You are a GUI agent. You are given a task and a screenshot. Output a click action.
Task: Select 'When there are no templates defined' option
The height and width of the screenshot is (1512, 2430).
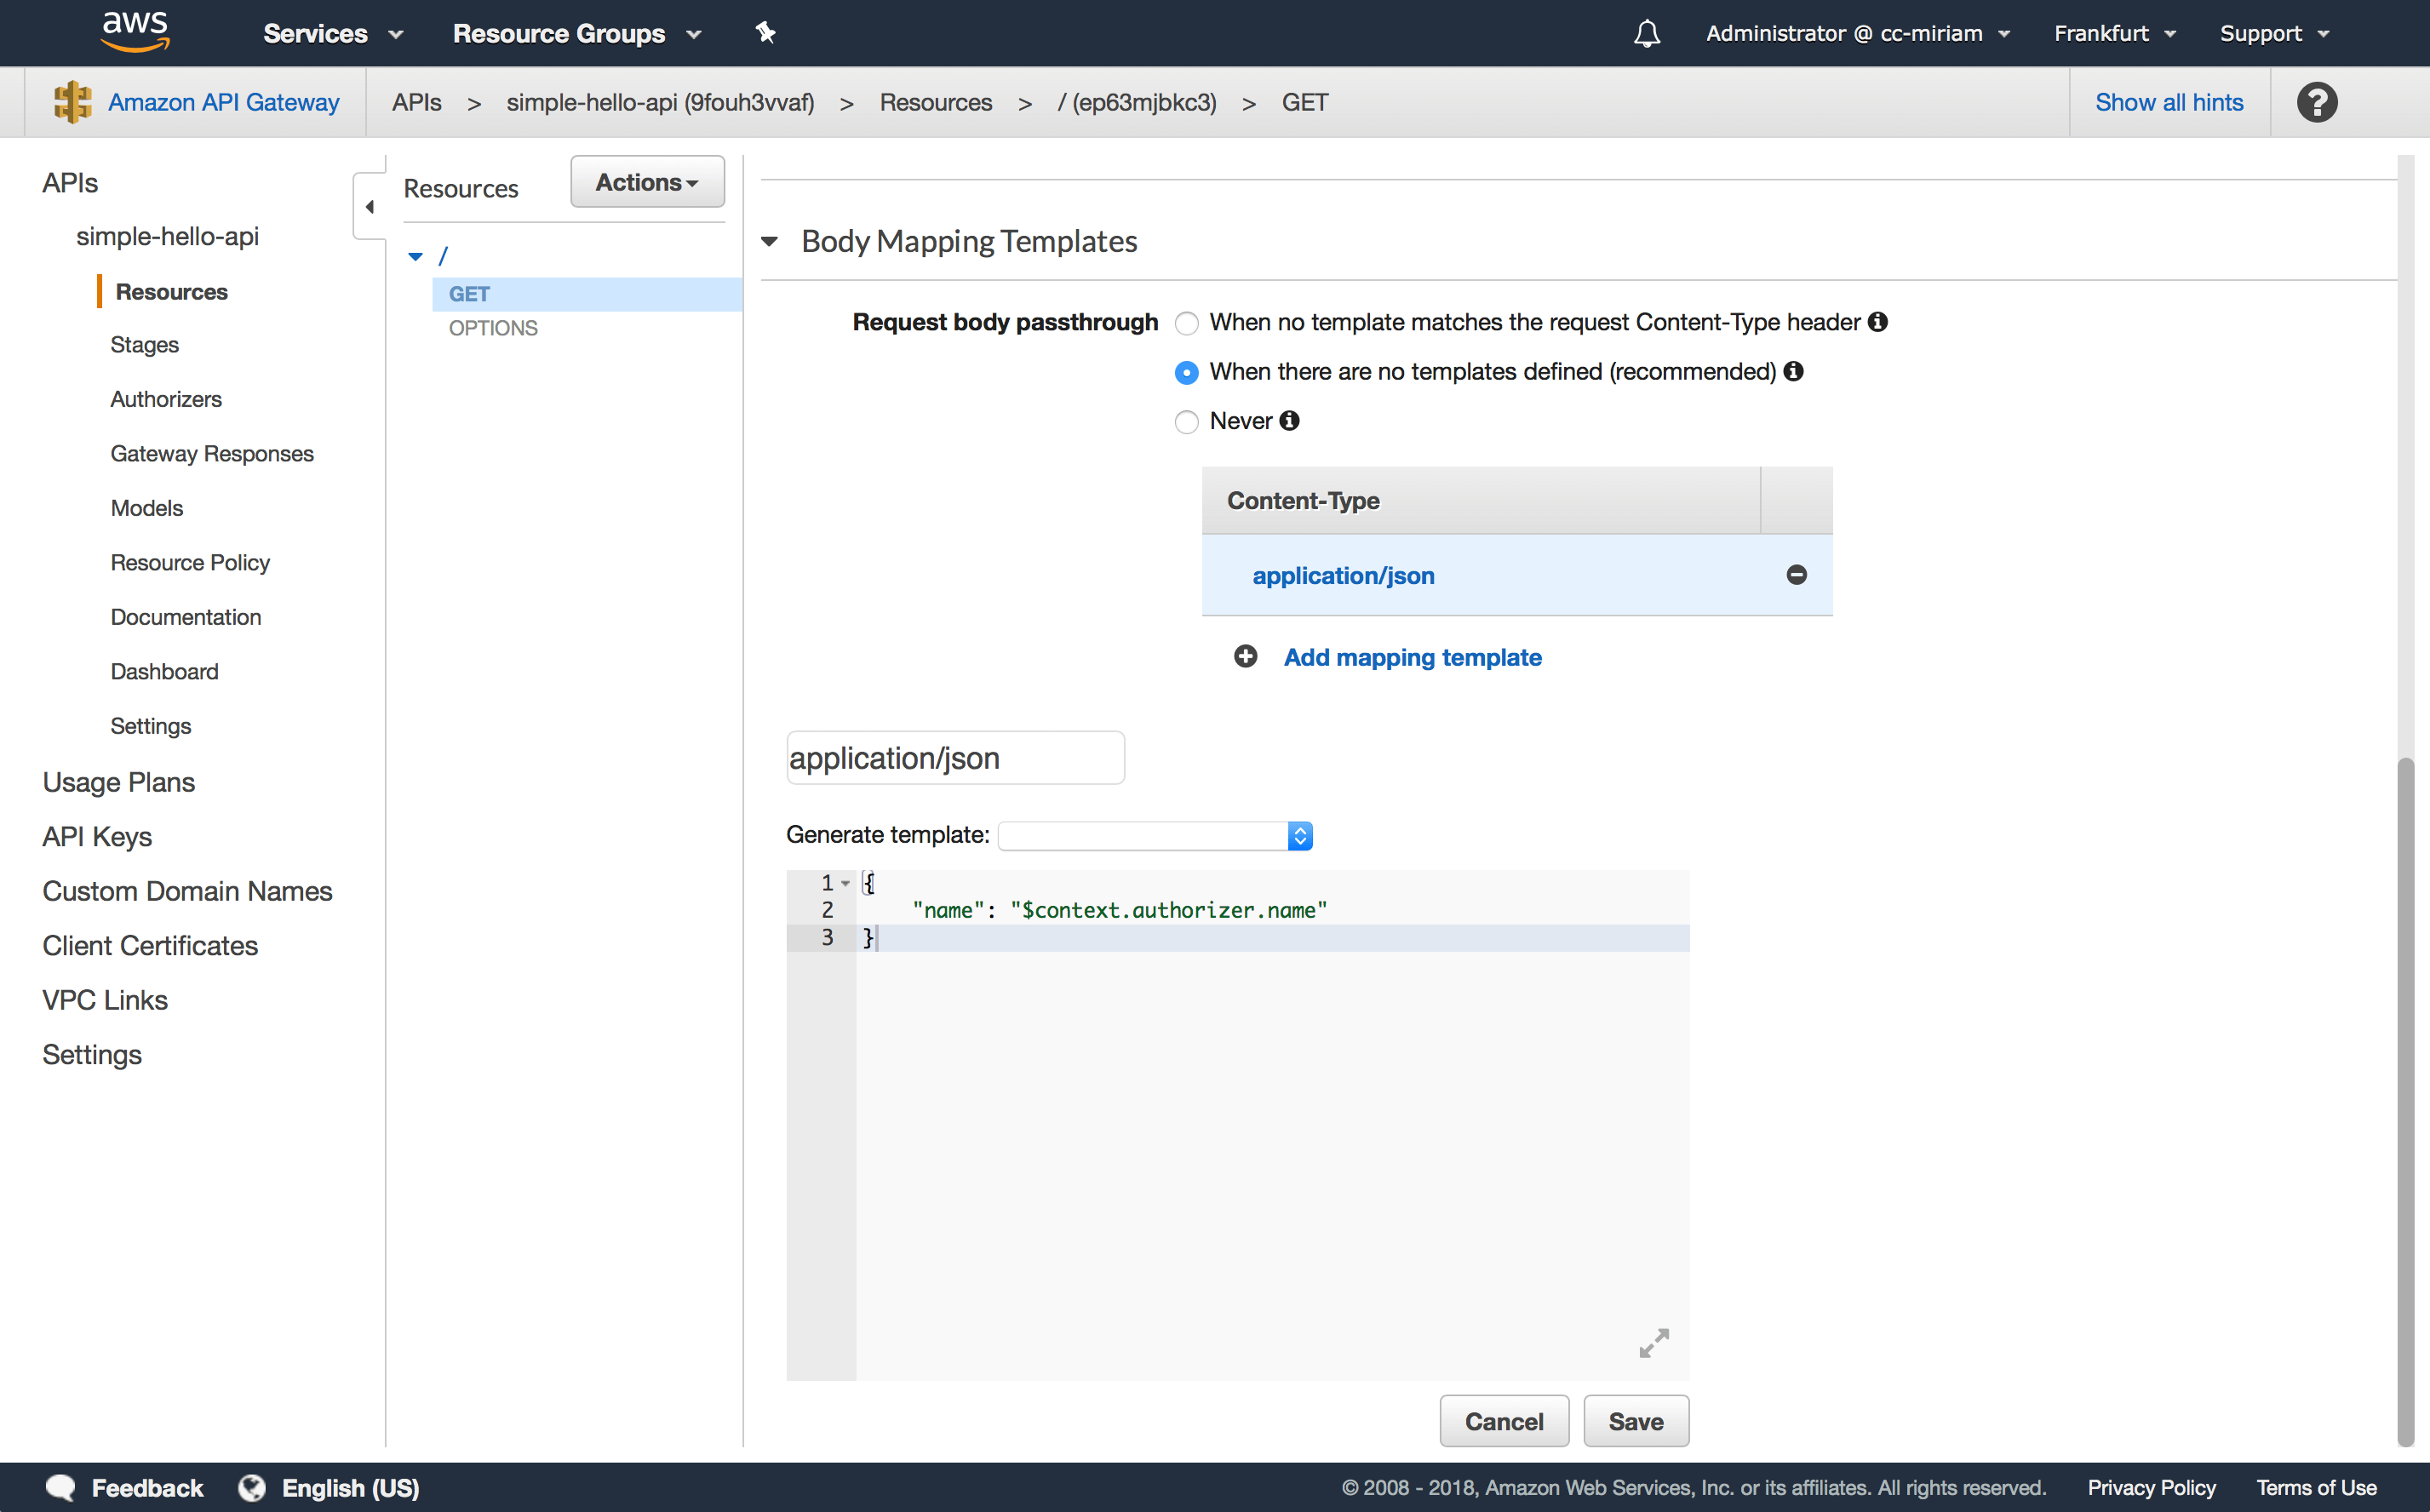[x=1186, y=373]
